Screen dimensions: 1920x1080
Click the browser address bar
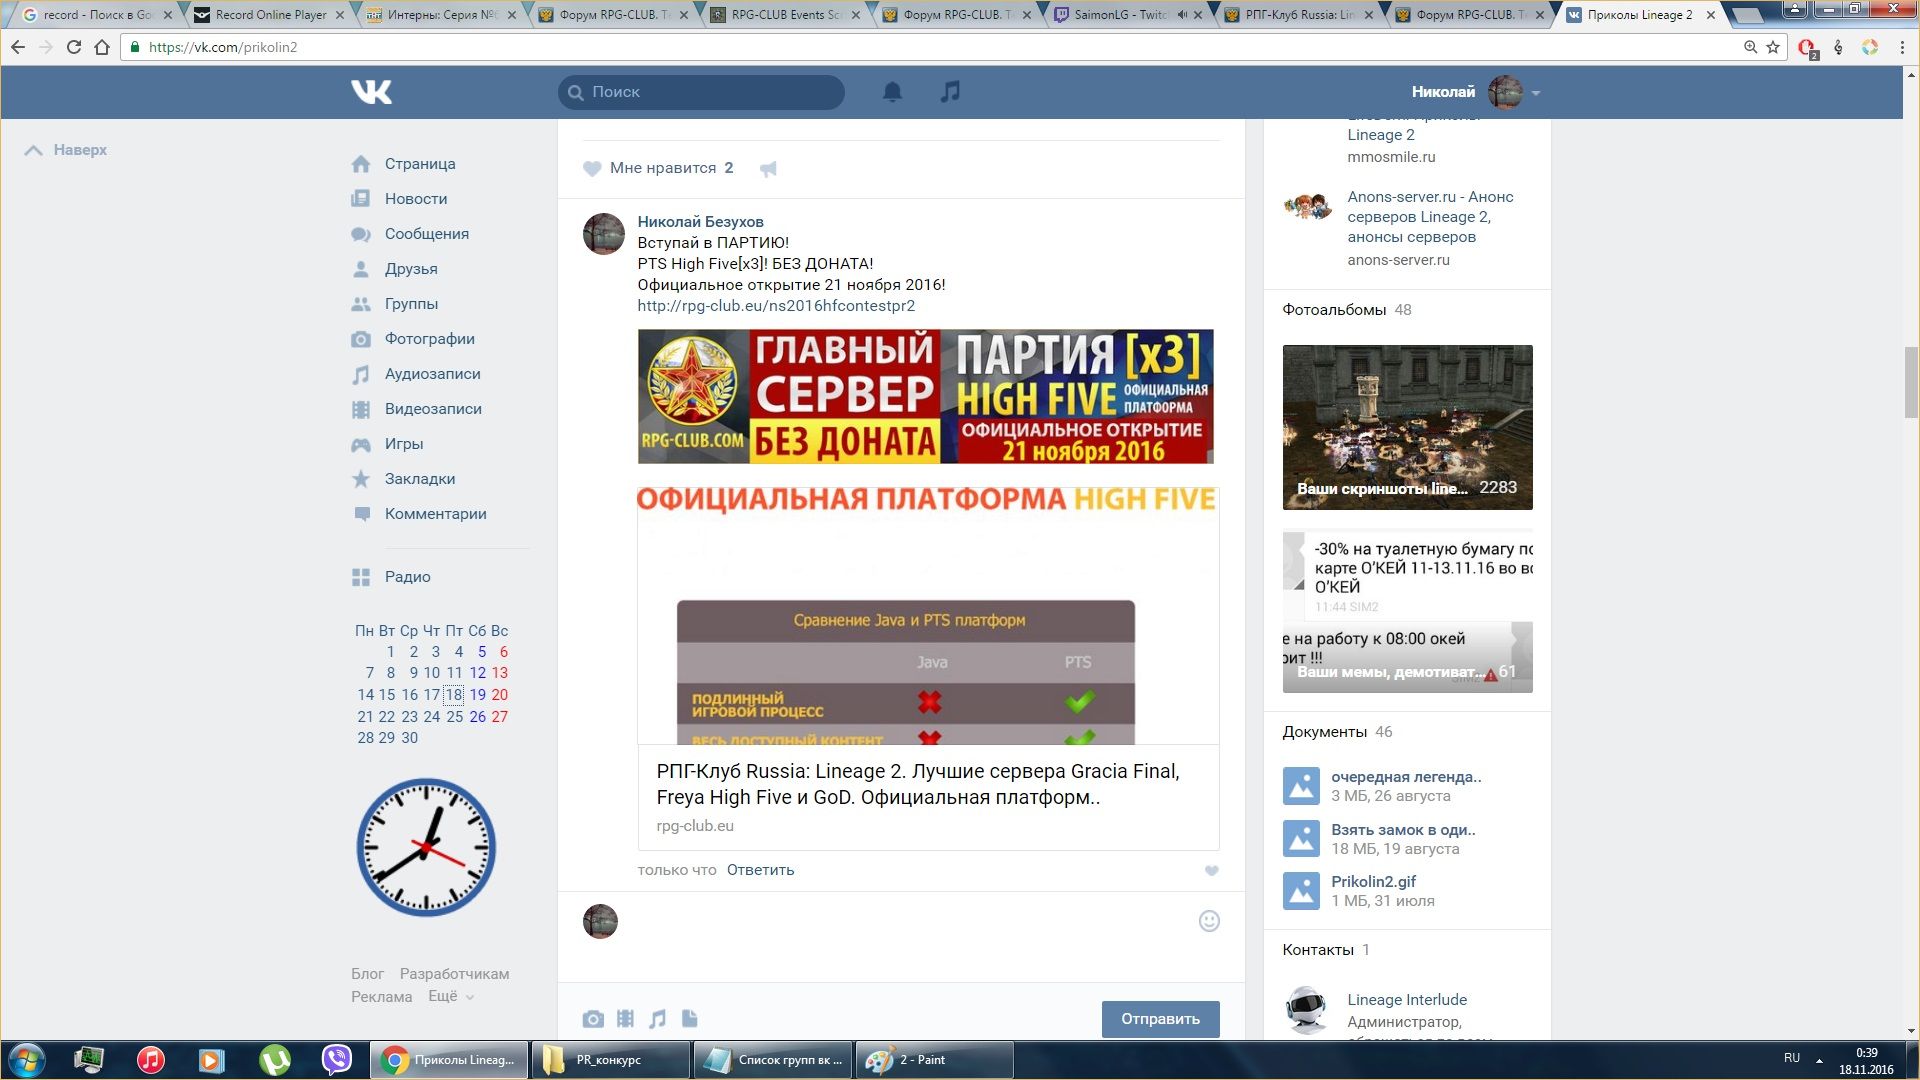[x=940, y=47]
